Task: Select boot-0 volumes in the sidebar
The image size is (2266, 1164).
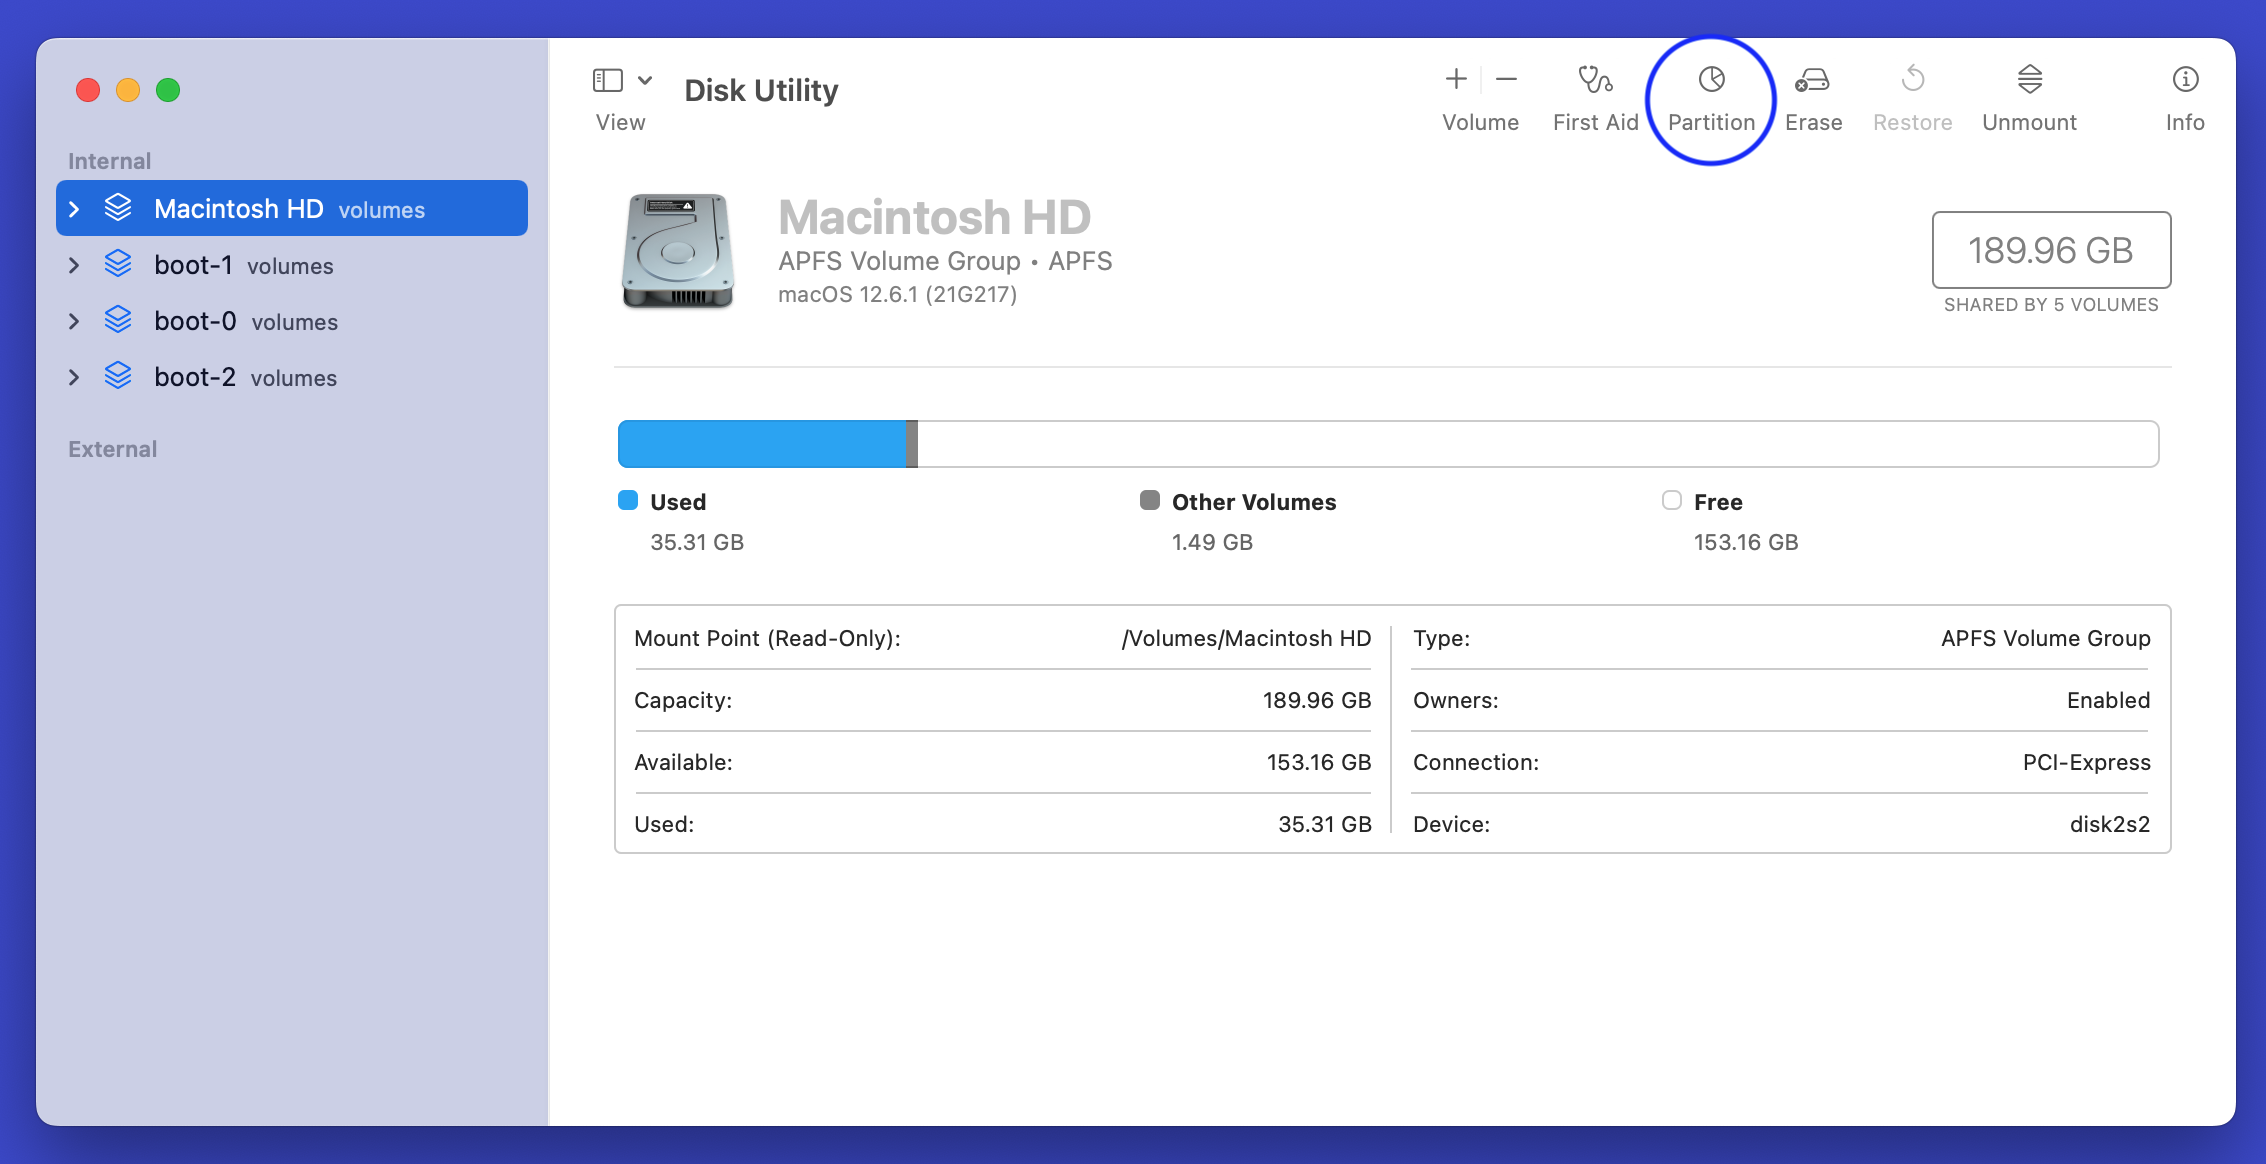Action: click(291, 321)
